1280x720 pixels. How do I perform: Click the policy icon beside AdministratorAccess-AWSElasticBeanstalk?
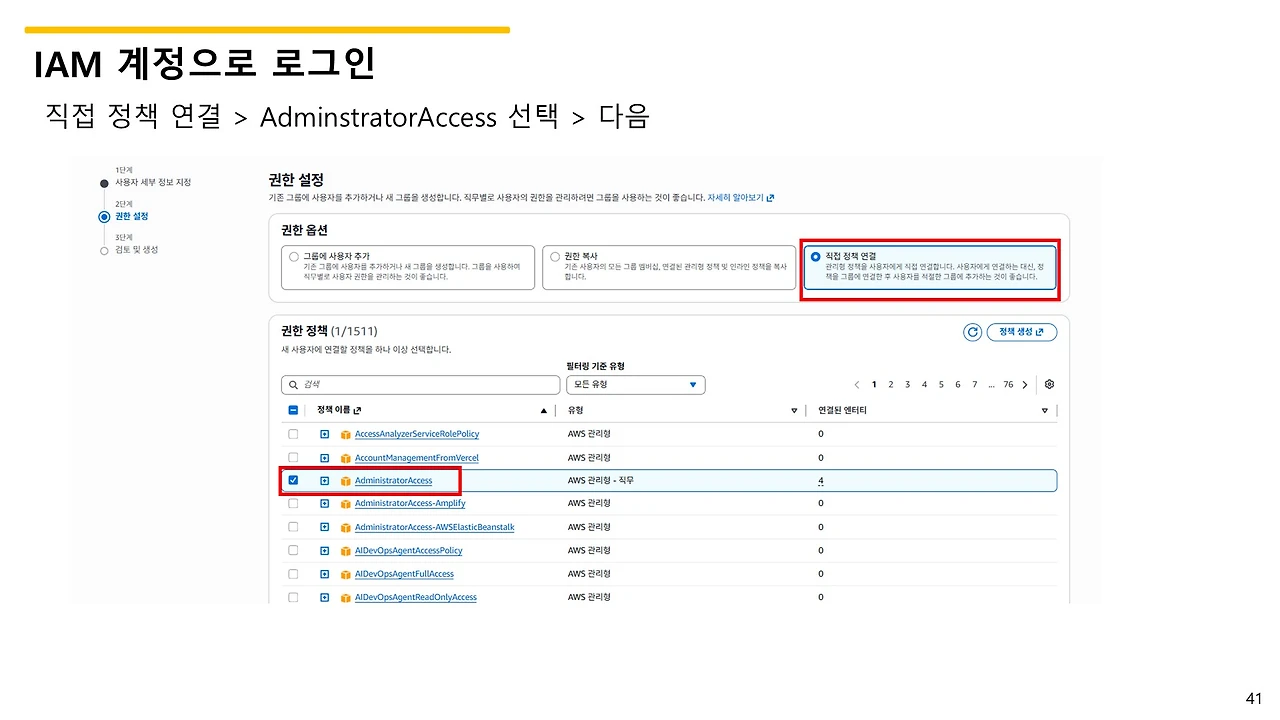click(x=346, y=527)
